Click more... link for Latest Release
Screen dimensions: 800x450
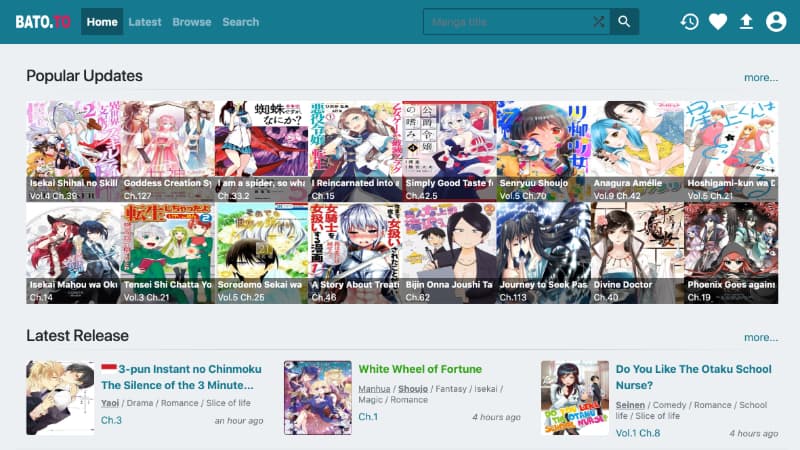761,337
